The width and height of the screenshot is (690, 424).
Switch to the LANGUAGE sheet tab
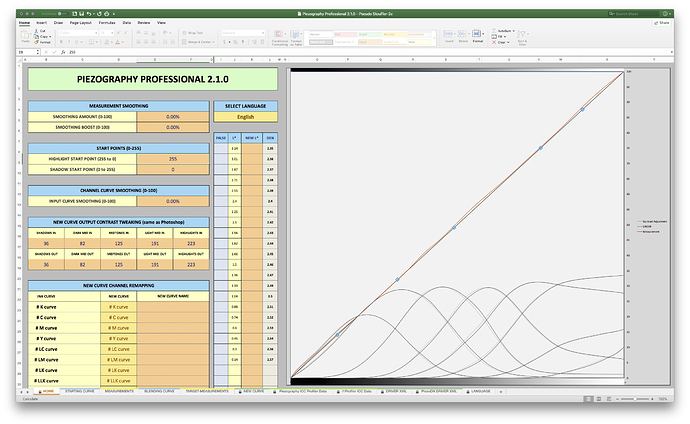pos(481,391)
